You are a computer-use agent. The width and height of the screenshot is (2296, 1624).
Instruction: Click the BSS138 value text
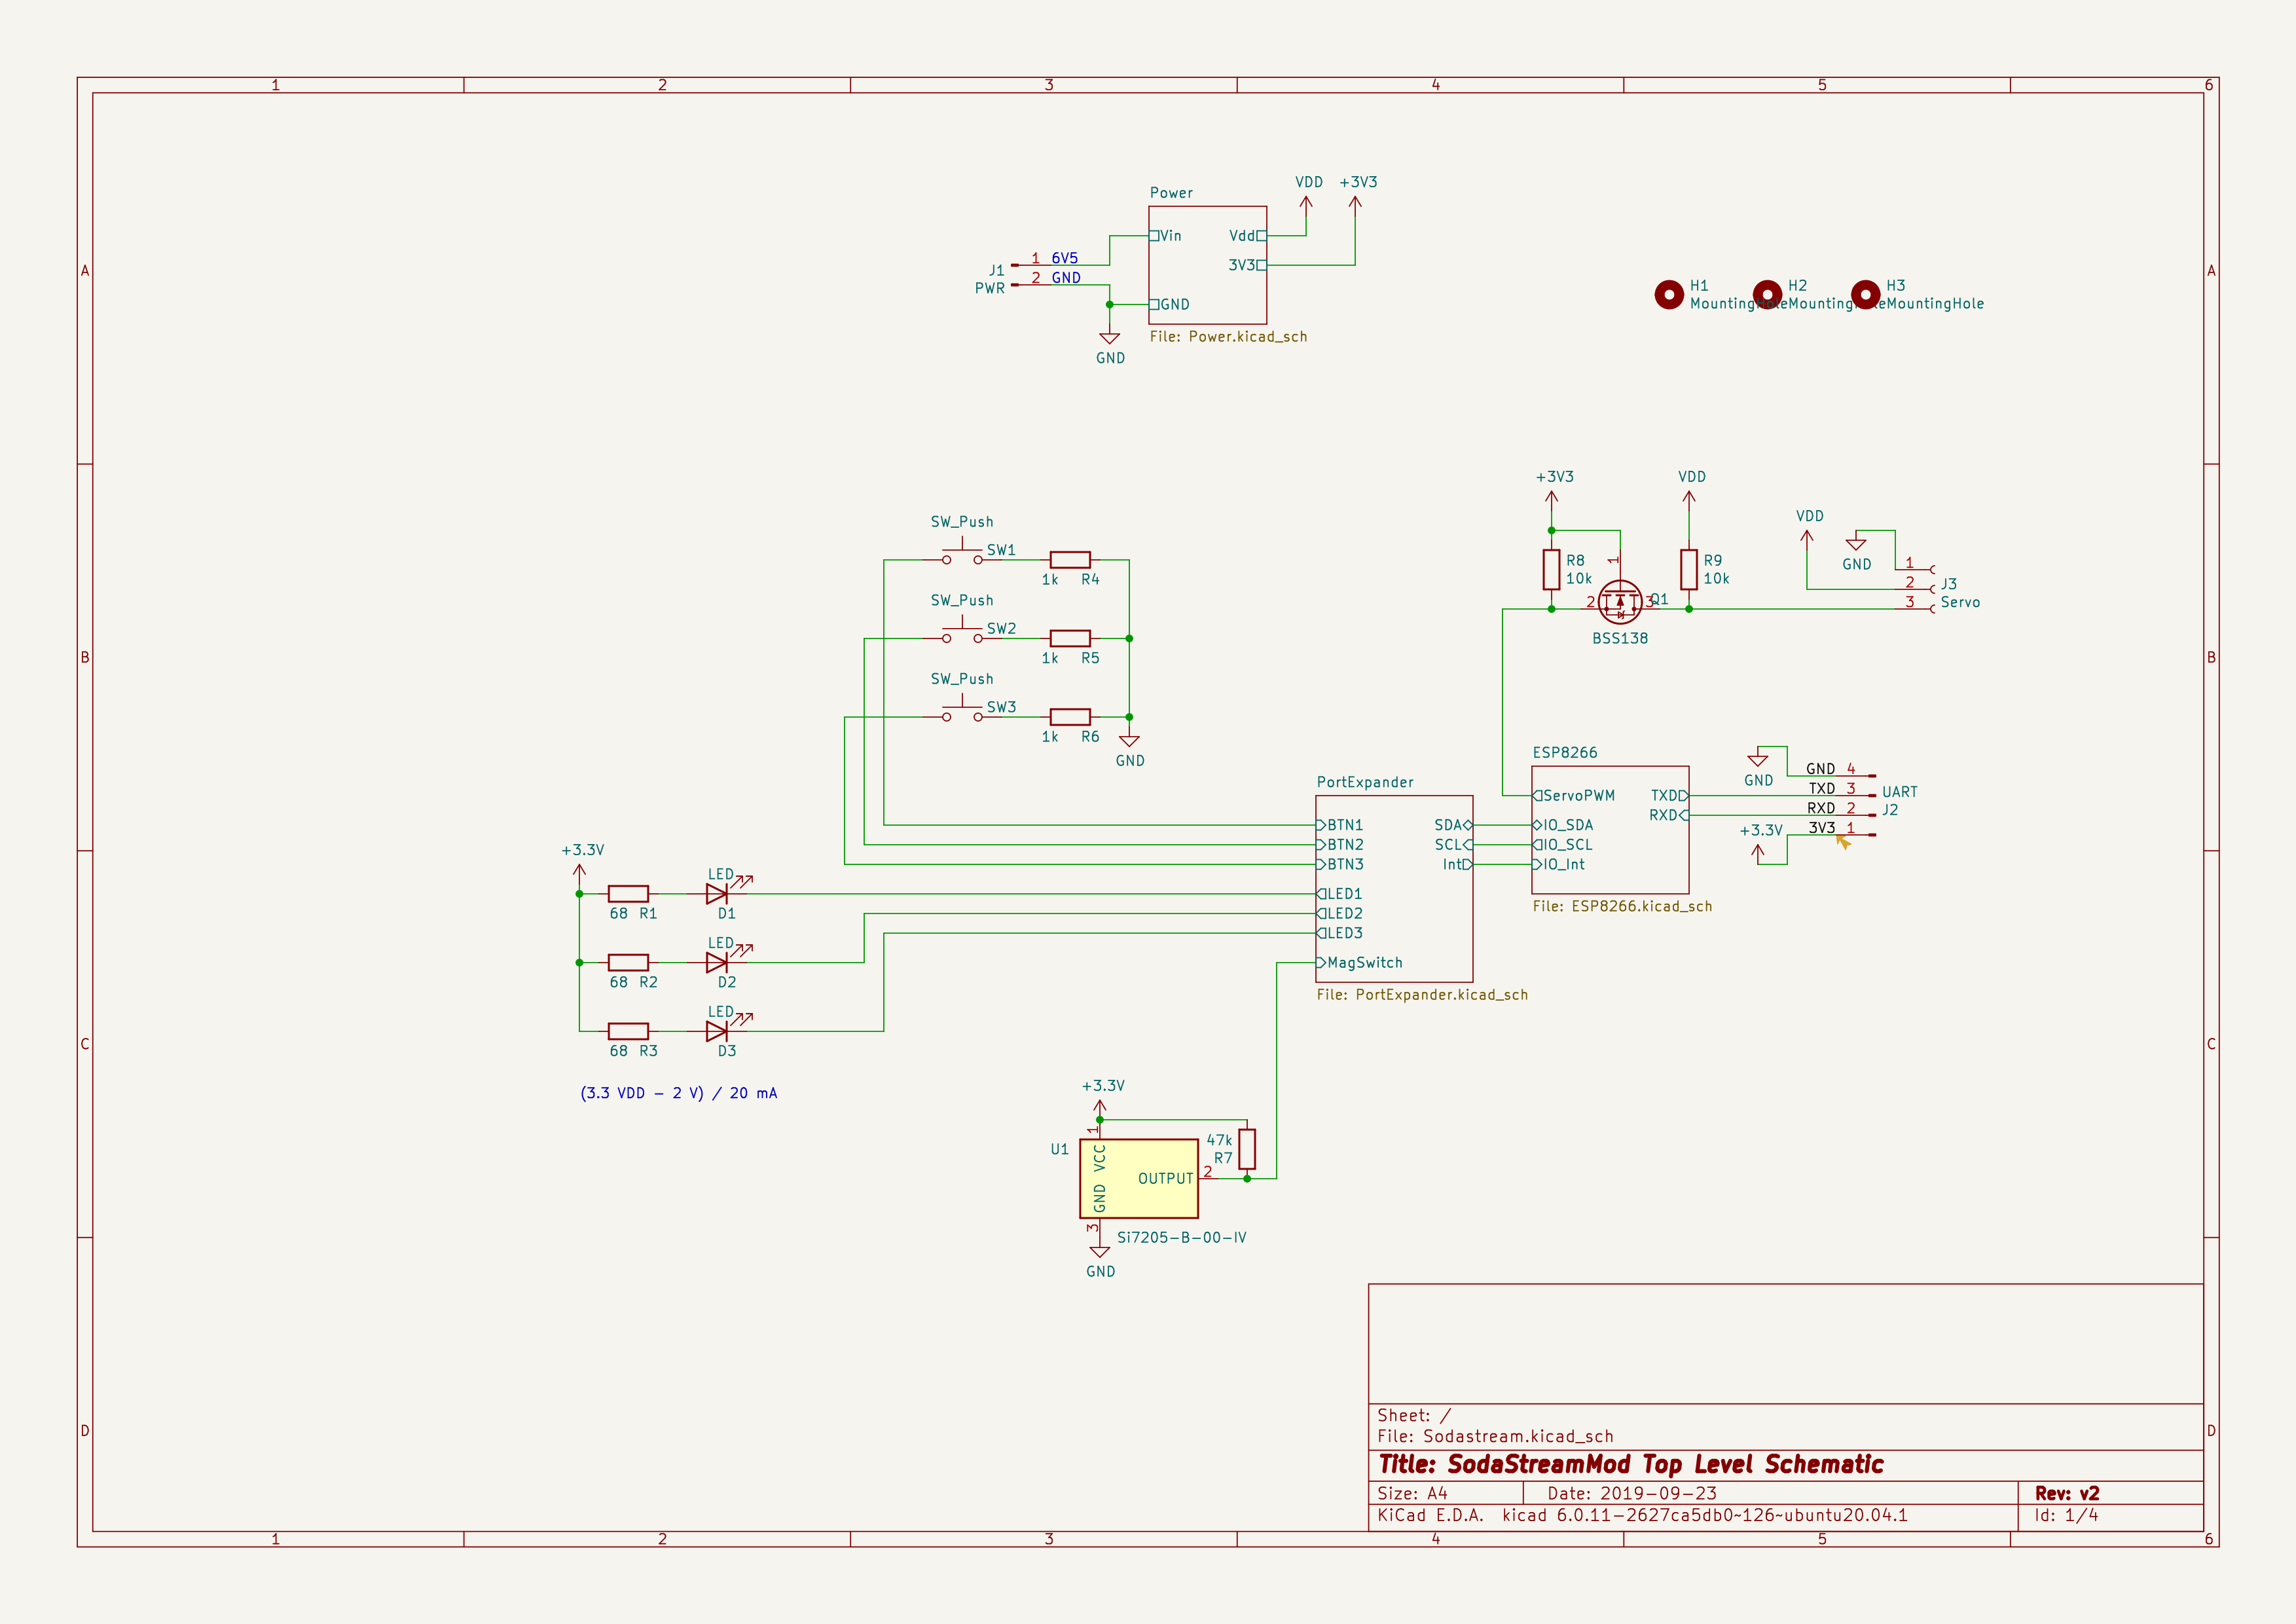pos(1620,638)
